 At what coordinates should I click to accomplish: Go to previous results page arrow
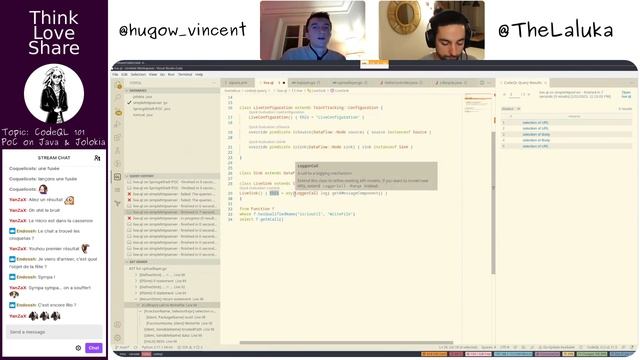[x=504, y=95]
